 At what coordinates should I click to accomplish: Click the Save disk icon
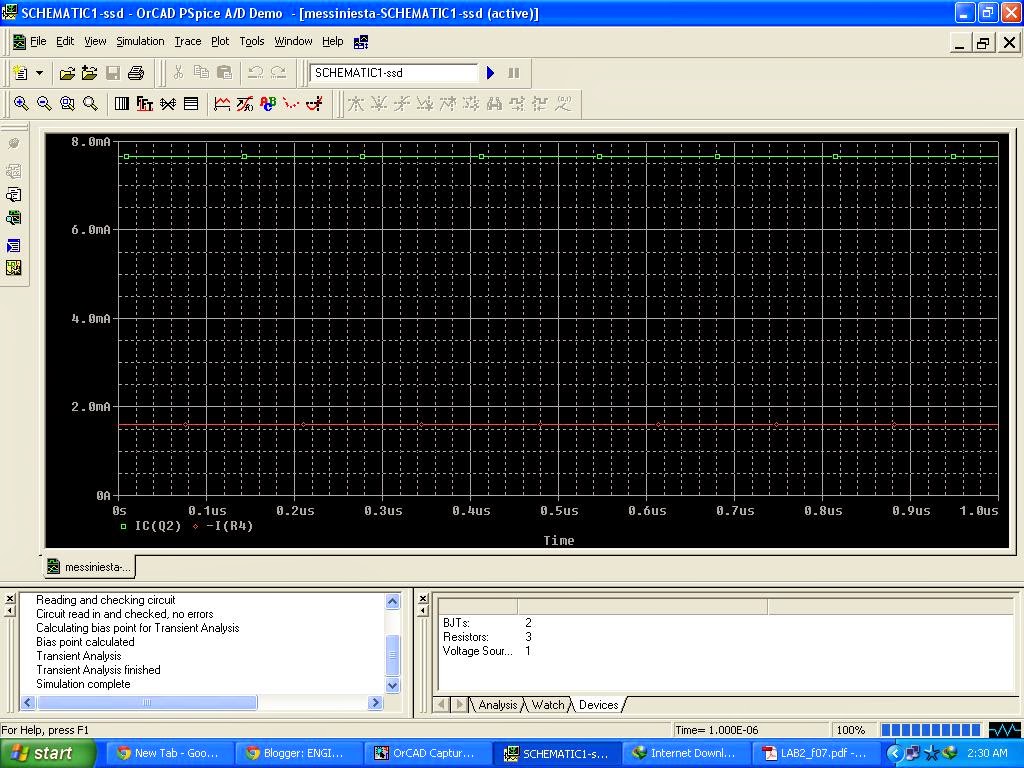pyautogui.click(x=113, y=72)
